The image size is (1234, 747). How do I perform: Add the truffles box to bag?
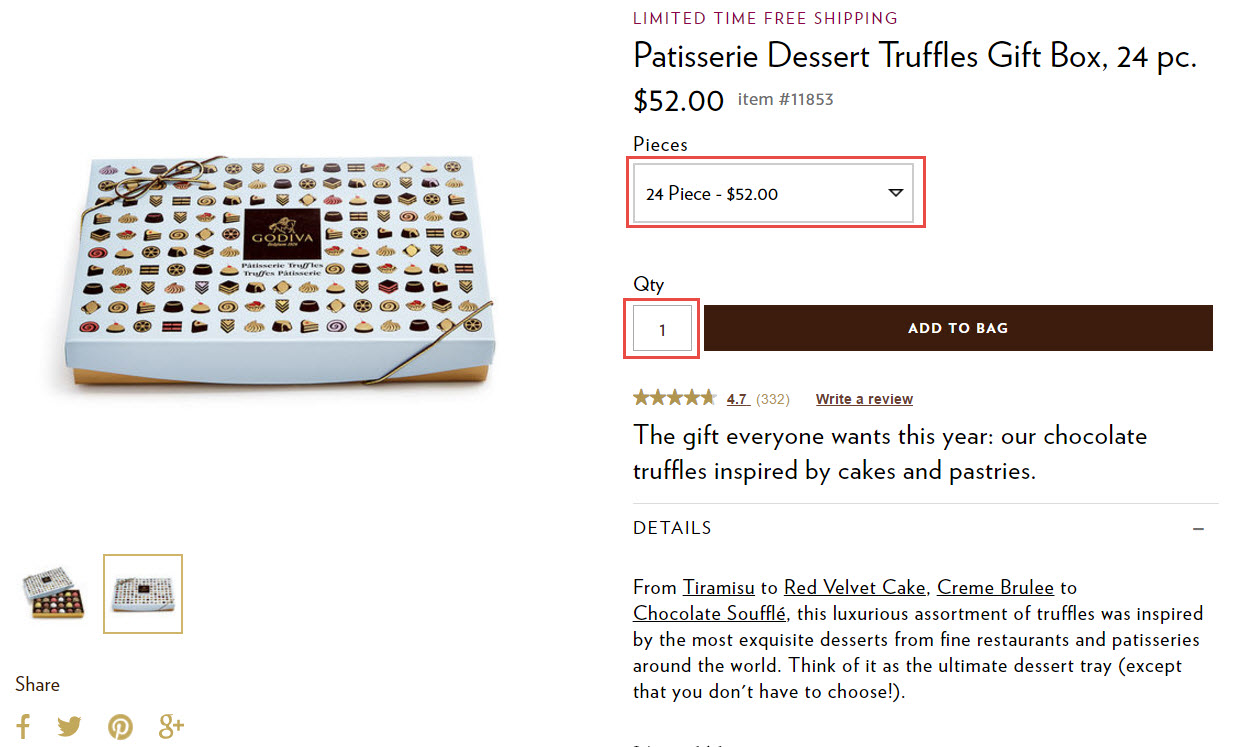click(x=958, y=328)
